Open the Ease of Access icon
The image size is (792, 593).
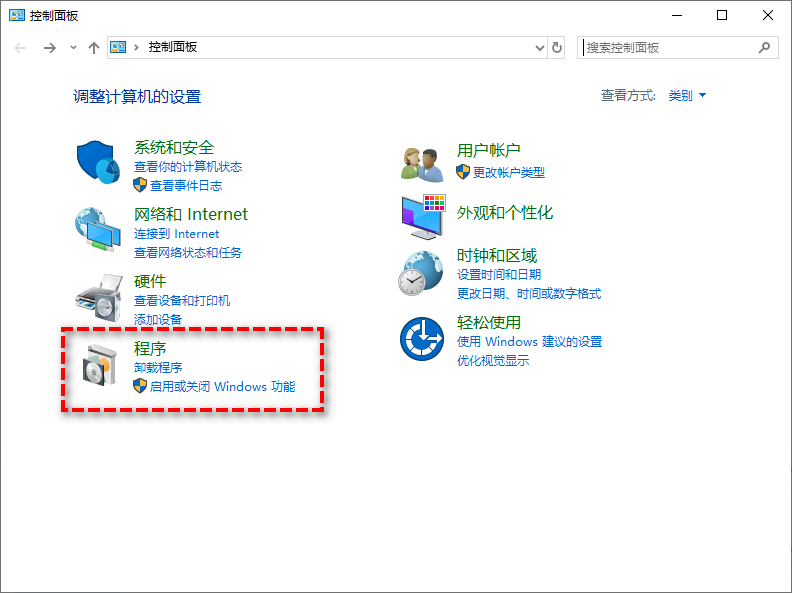point(421,338)
